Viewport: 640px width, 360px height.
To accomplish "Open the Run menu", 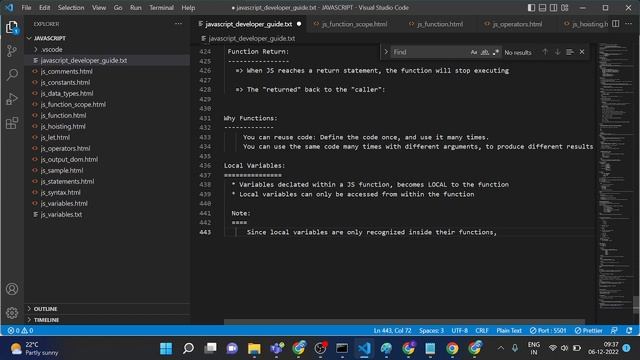I will point(136,8).
